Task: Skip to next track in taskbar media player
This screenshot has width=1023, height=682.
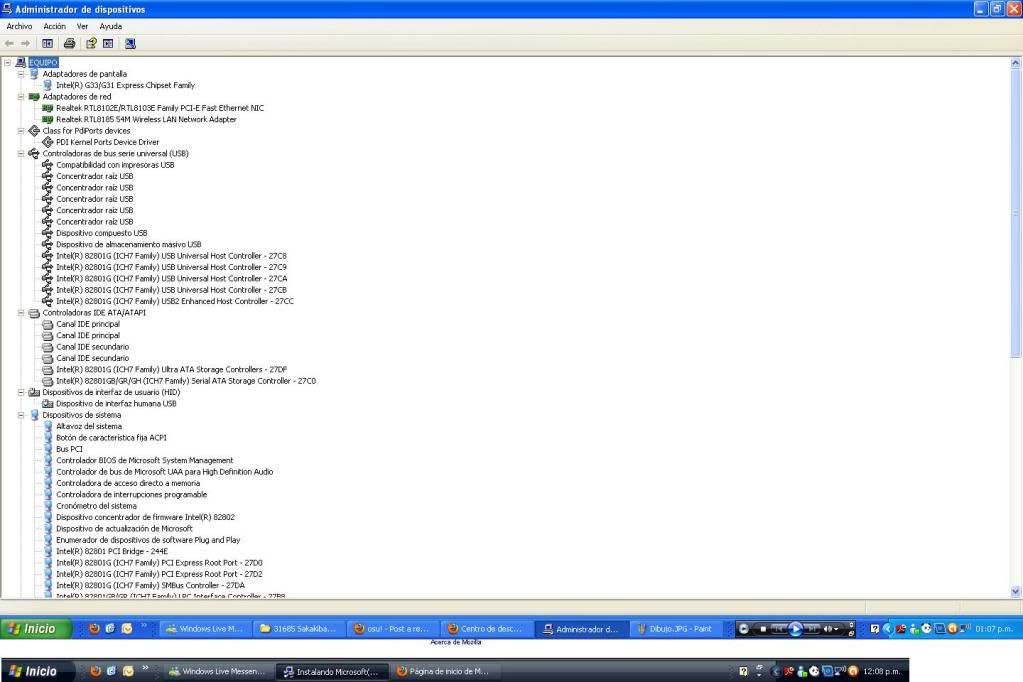Action: pyautogui.click(x=811, y=629)
